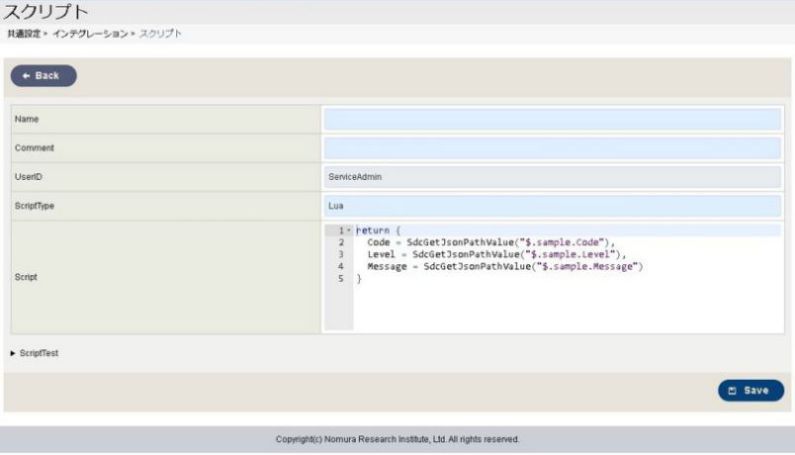Select line number 4 in the editor gutter
Screen dimensions: 795x455
[341, 266]
